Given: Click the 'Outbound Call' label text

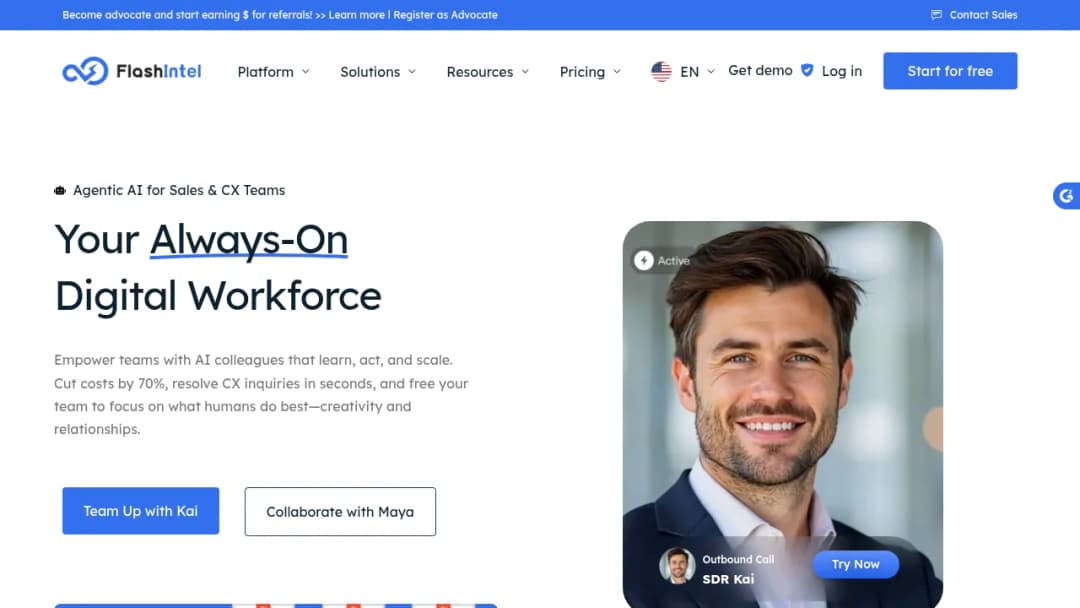Looking at the screenshot, I should [x=738, y=560].
